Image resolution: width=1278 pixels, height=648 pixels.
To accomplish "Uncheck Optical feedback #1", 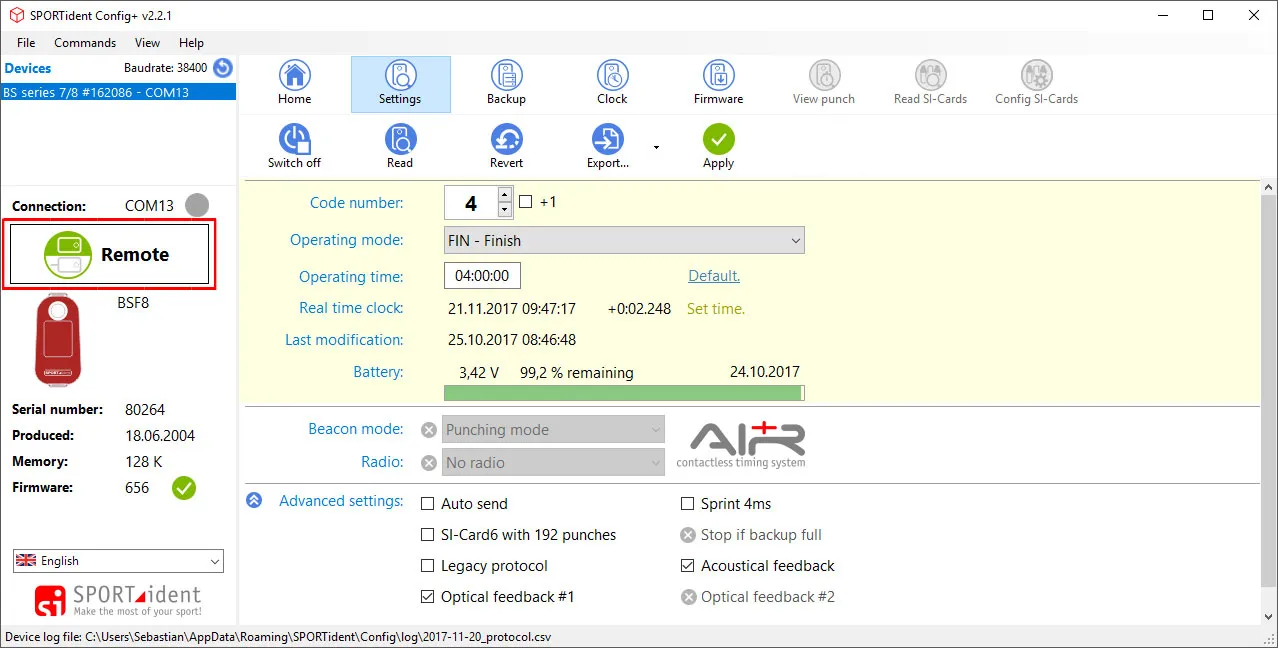I will (x=428, y=597).
